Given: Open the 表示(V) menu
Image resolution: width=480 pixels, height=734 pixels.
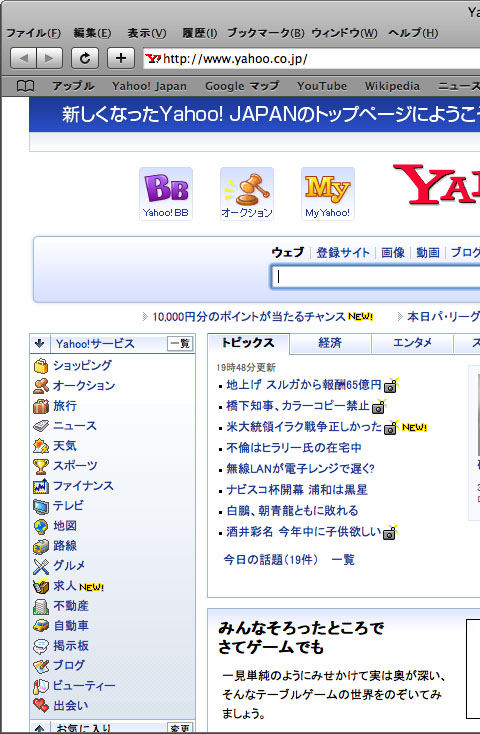Looking at the screenshot, I should [147, 33].
